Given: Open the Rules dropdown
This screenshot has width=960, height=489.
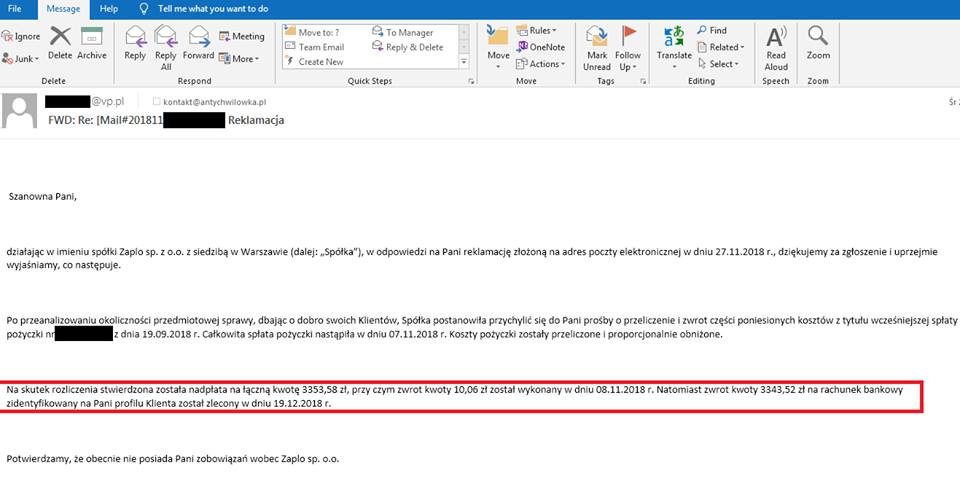Looking at the screenshot, I should [537, 31].
